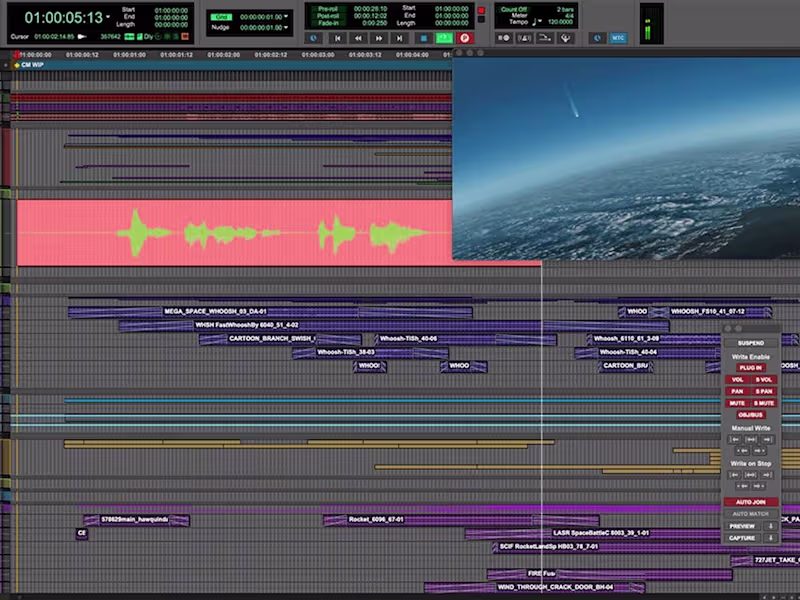Viewport: 800px width, 600px height.
Task: Click the CM WIP marker in the ruler
Action: pyautogui.click(x=32, y=65)
